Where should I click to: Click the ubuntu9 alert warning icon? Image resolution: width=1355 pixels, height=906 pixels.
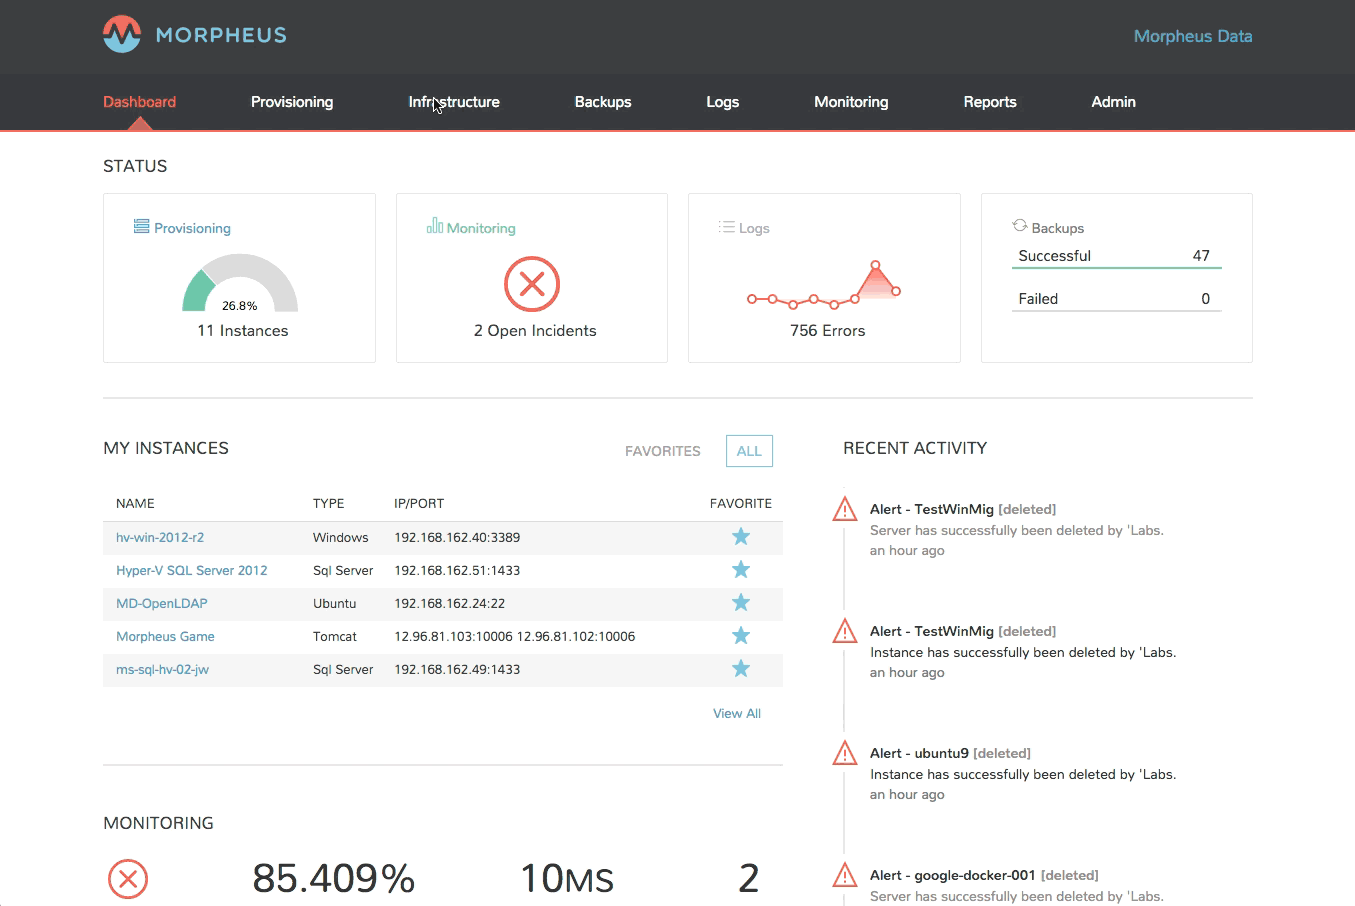(x=845, y=754)
